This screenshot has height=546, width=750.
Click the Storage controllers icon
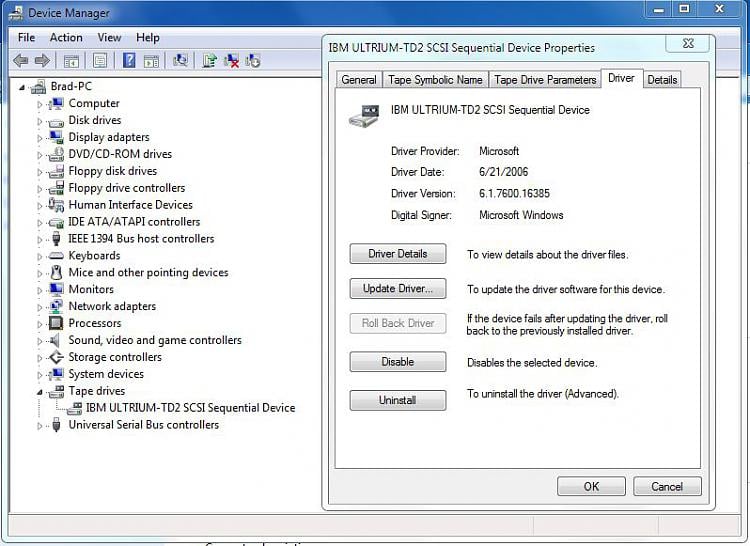(56, 357)
